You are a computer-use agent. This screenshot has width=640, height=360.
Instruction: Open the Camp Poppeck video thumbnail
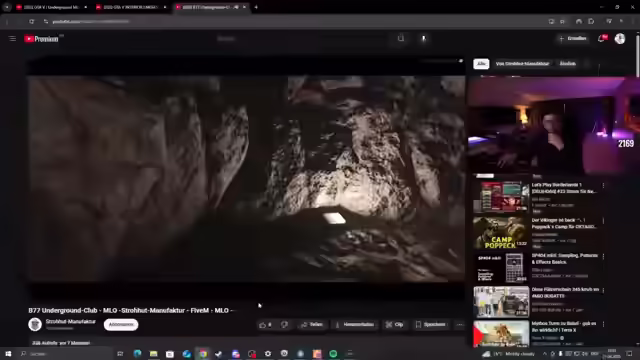[501, 232]
